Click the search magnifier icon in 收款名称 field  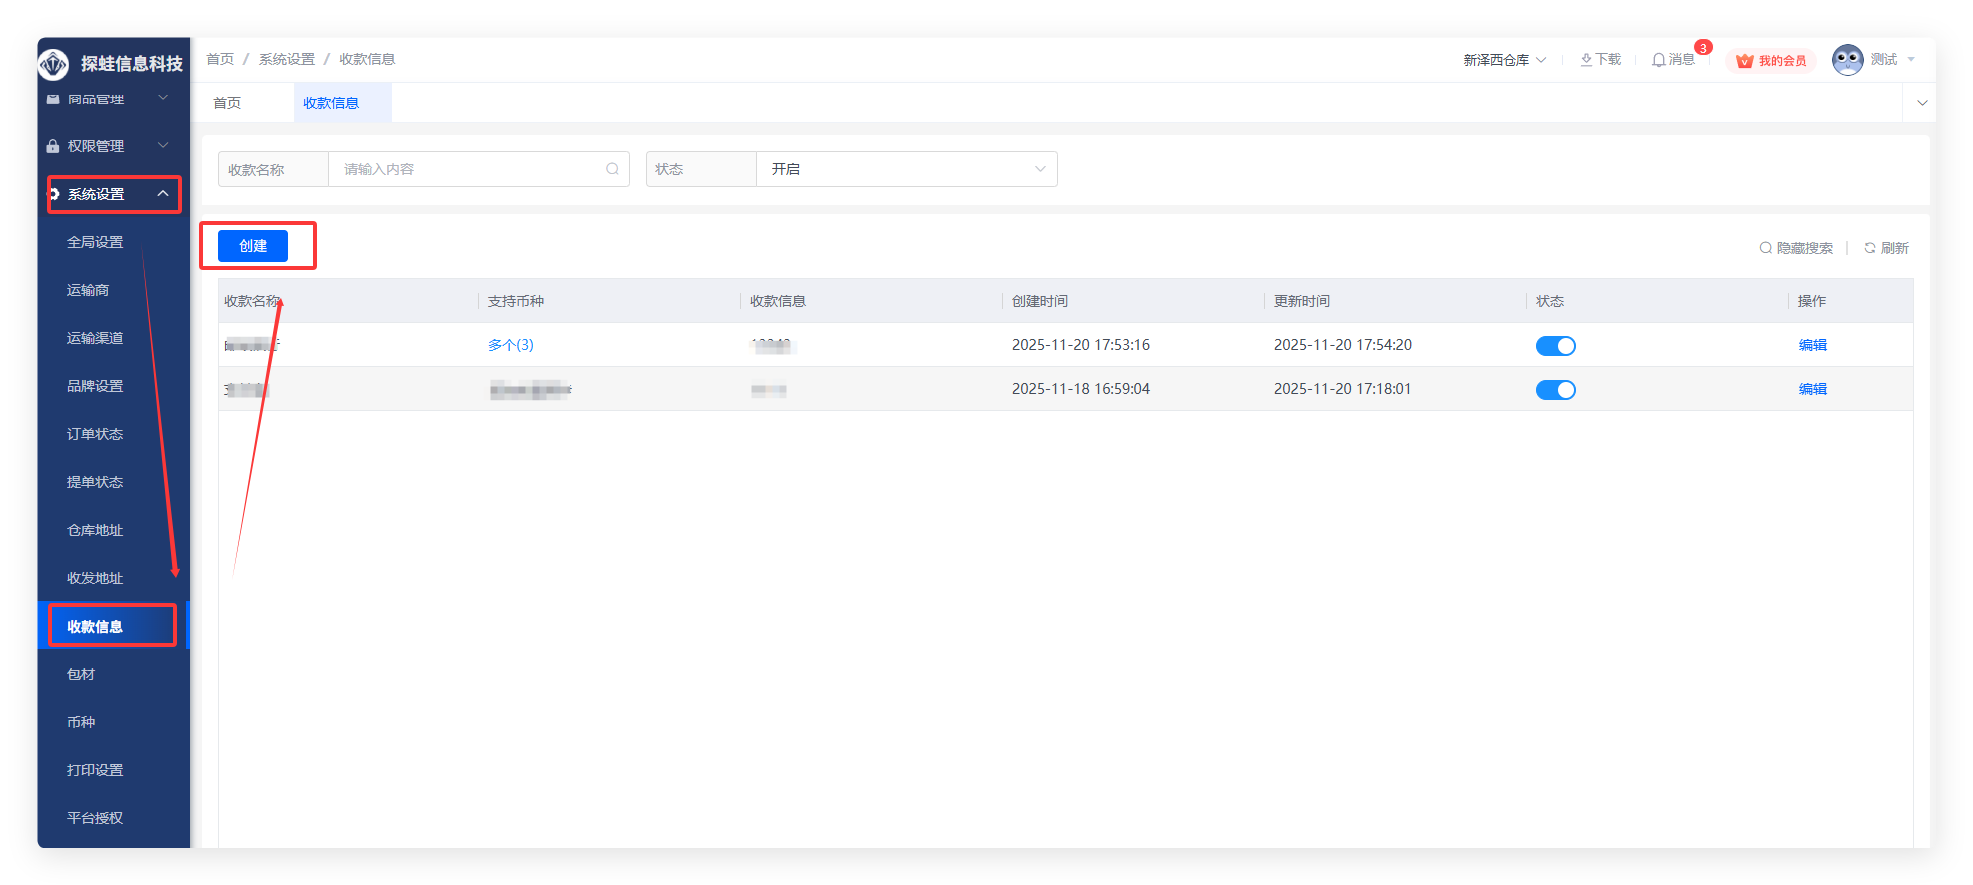tap(612, 169)
